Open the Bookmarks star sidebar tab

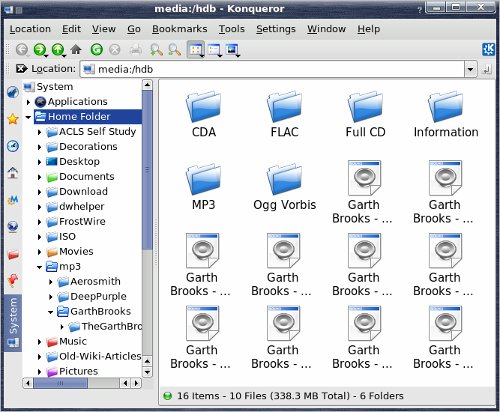tap(13, 119)
